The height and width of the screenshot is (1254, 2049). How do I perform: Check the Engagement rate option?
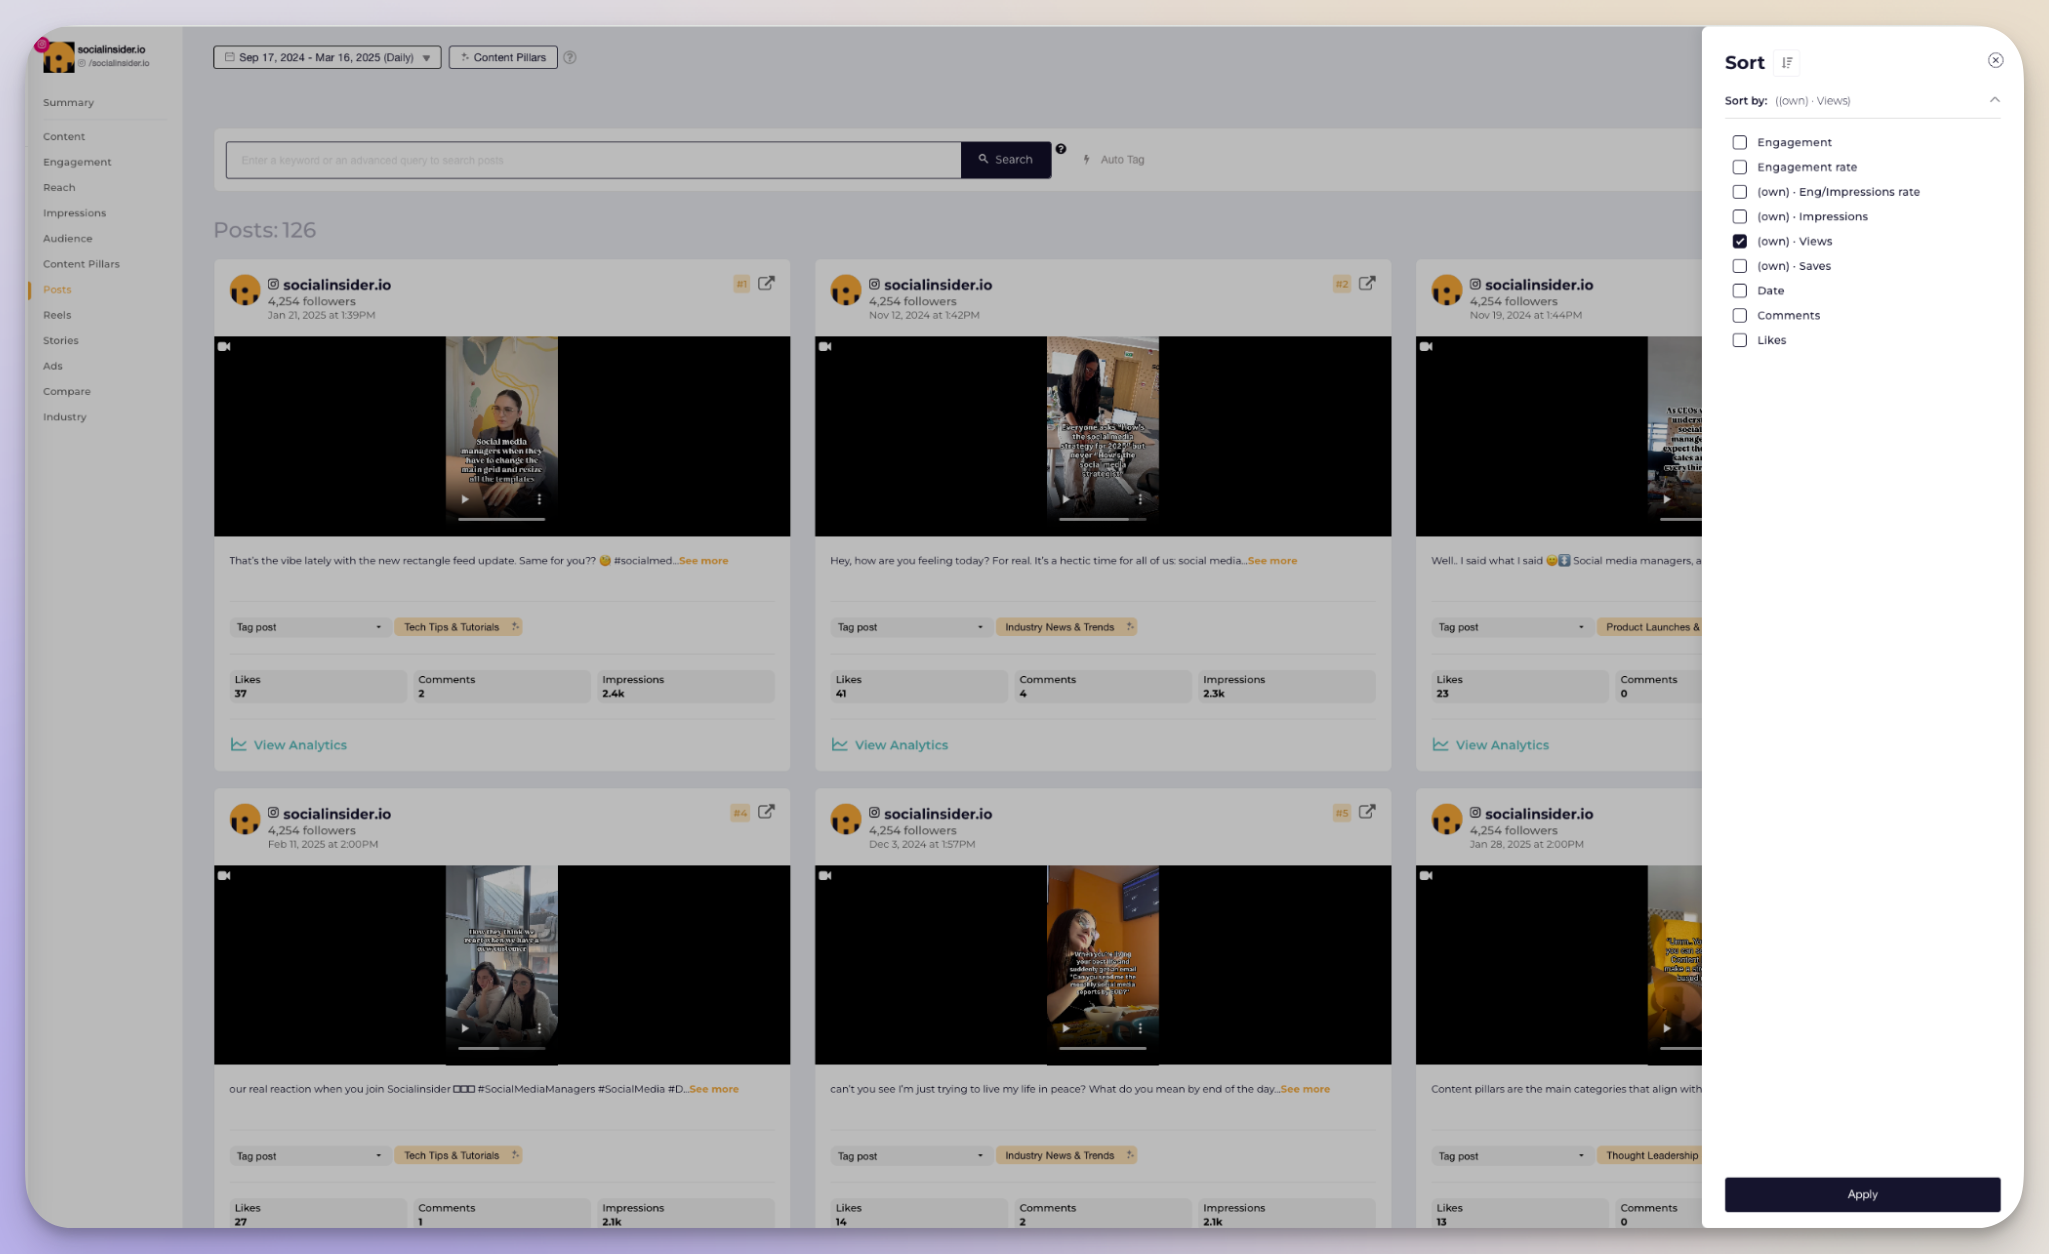click(x=1740, y=167)
